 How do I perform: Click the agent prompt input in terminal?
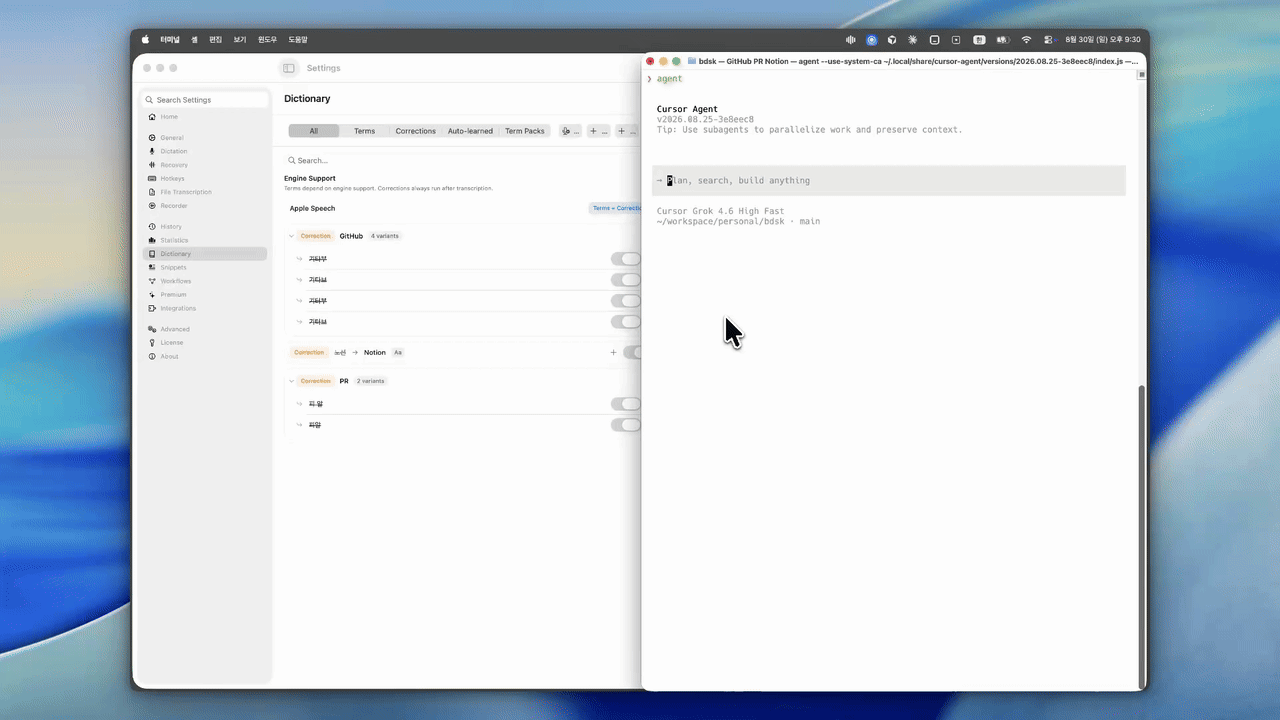pyautogui.click(x=889, y=181)
